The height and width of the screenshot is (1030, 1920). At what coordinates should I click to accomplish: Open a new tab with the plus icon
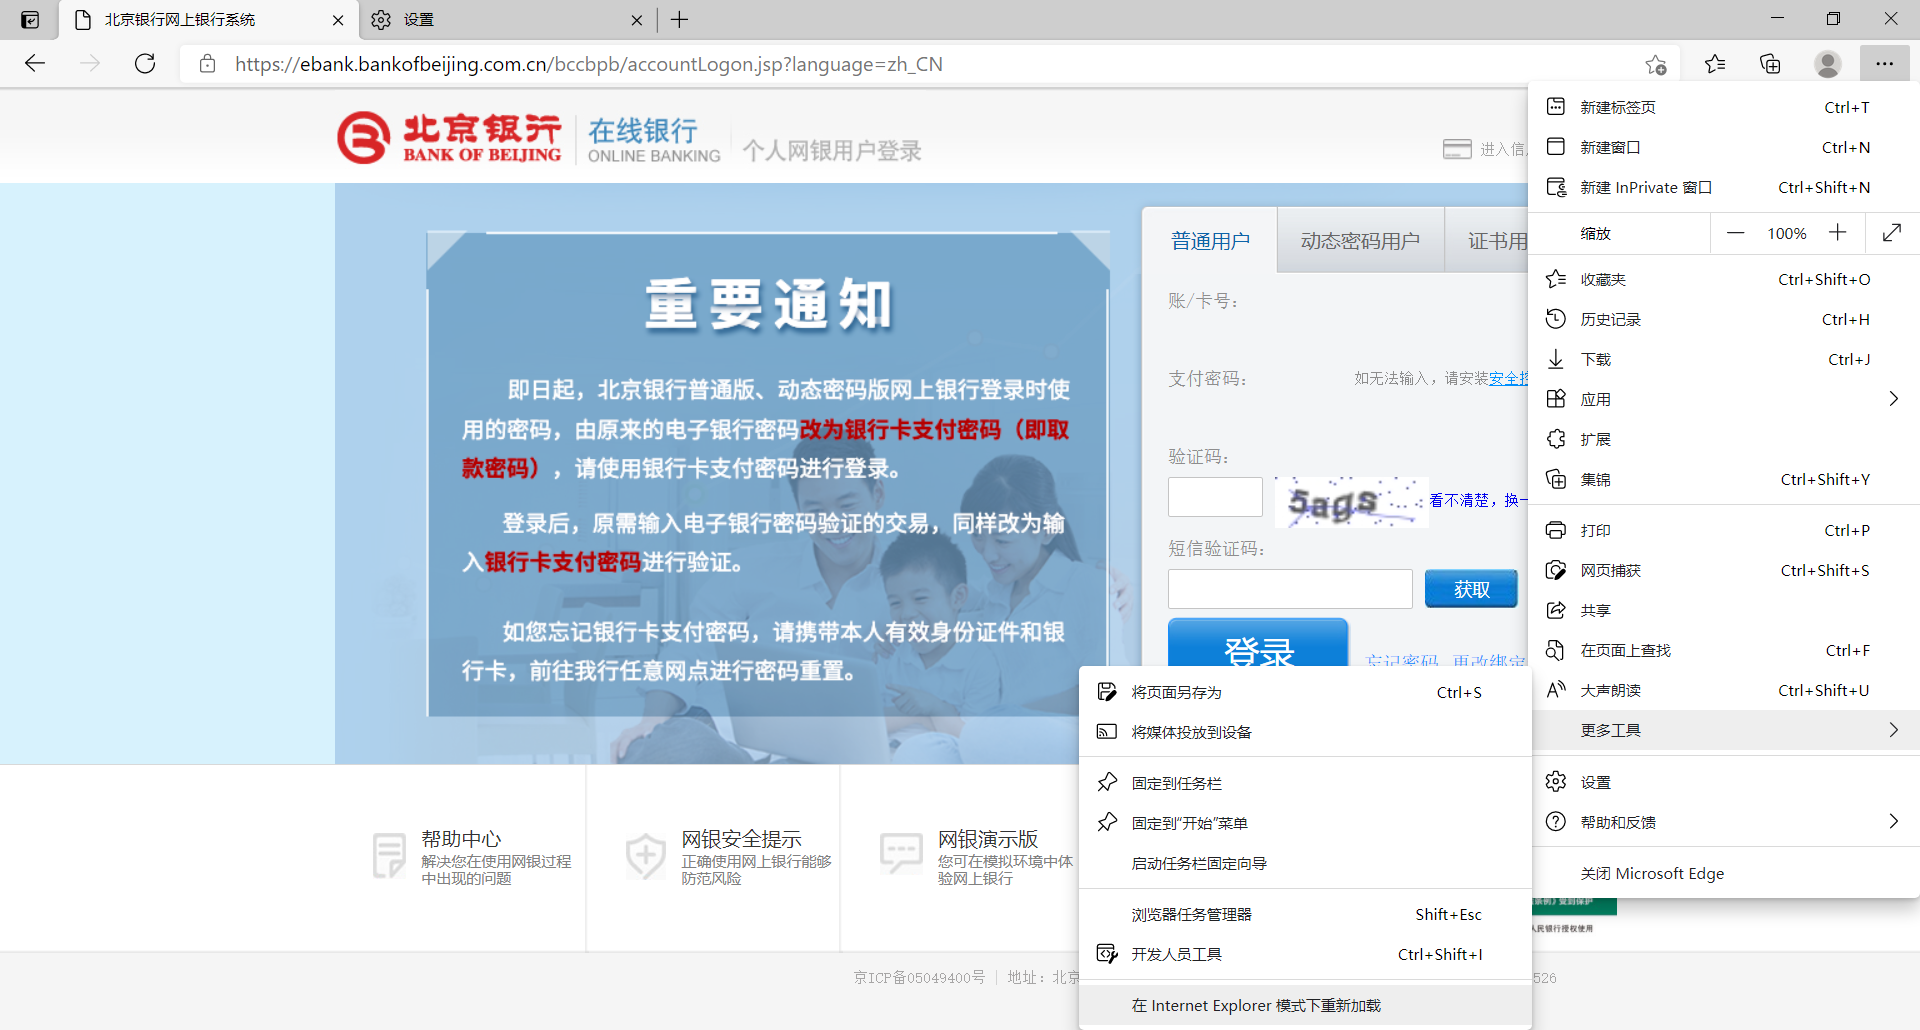(x=680, y=20)
